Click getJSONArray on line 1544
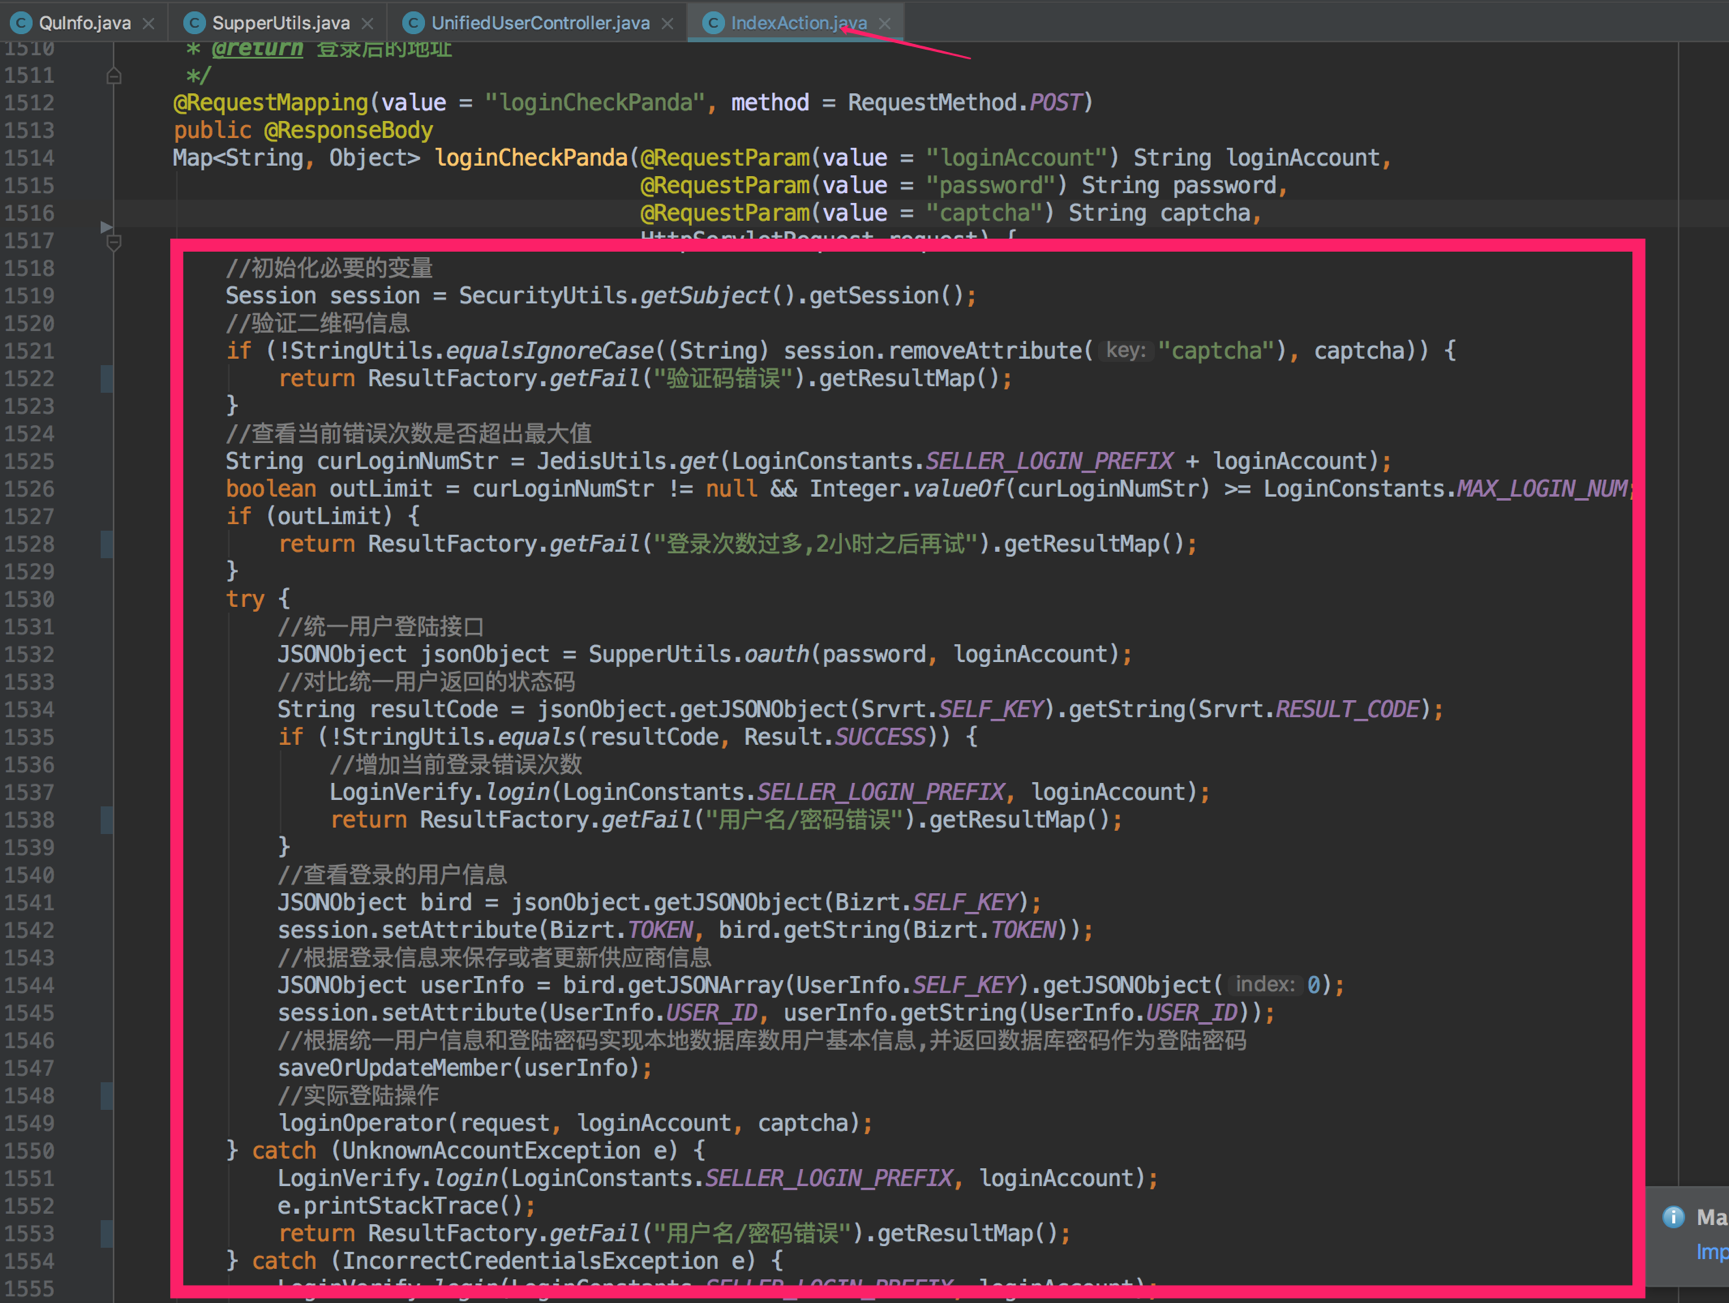Screen dimensions: 1729x1303 coord(711,986)
